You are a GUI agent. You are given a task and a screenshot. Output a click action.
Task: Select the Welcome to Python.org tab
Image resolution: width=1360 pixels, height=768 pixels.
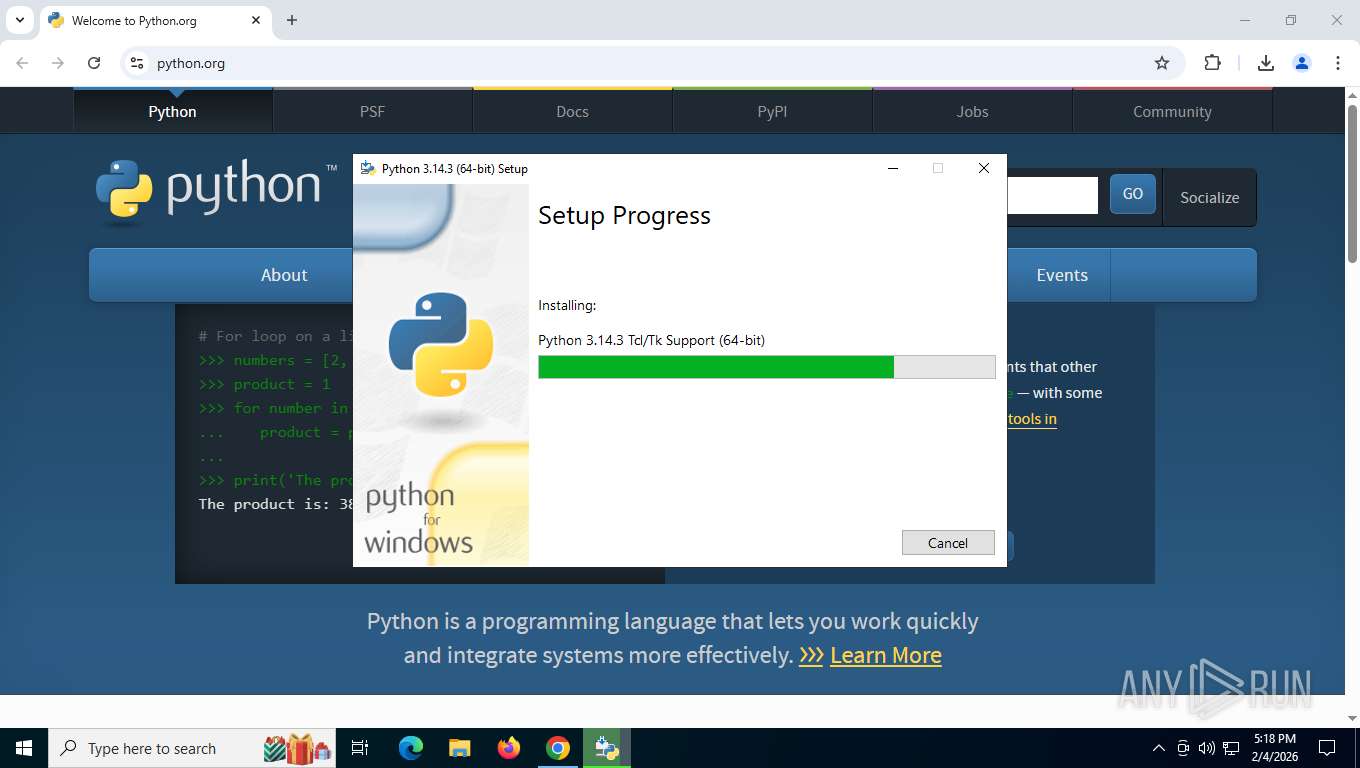[x=155, y=20]
